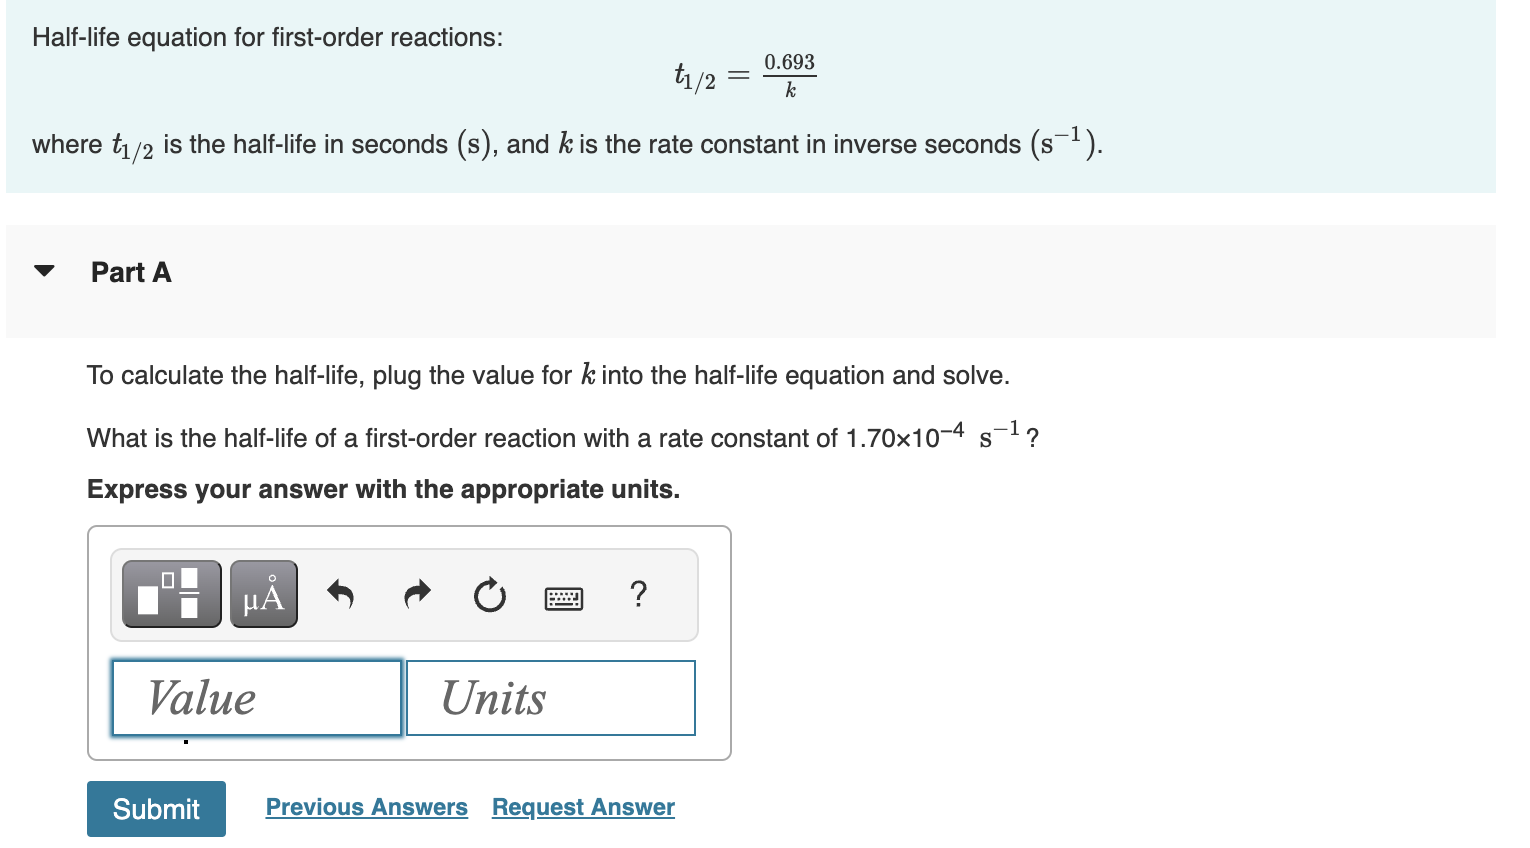
Task: Redo the last answer entry
Action: 416,595
